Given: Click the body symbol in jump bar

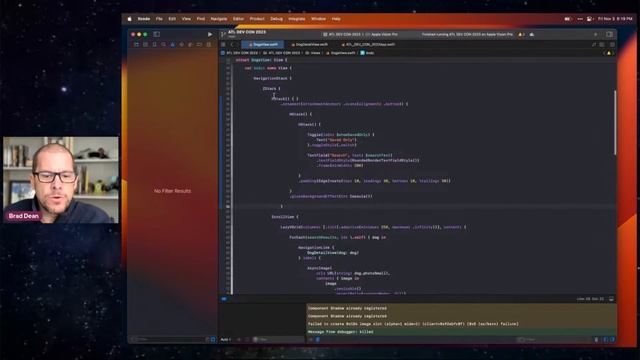Looking at the screenshot, I should [367, 53].
